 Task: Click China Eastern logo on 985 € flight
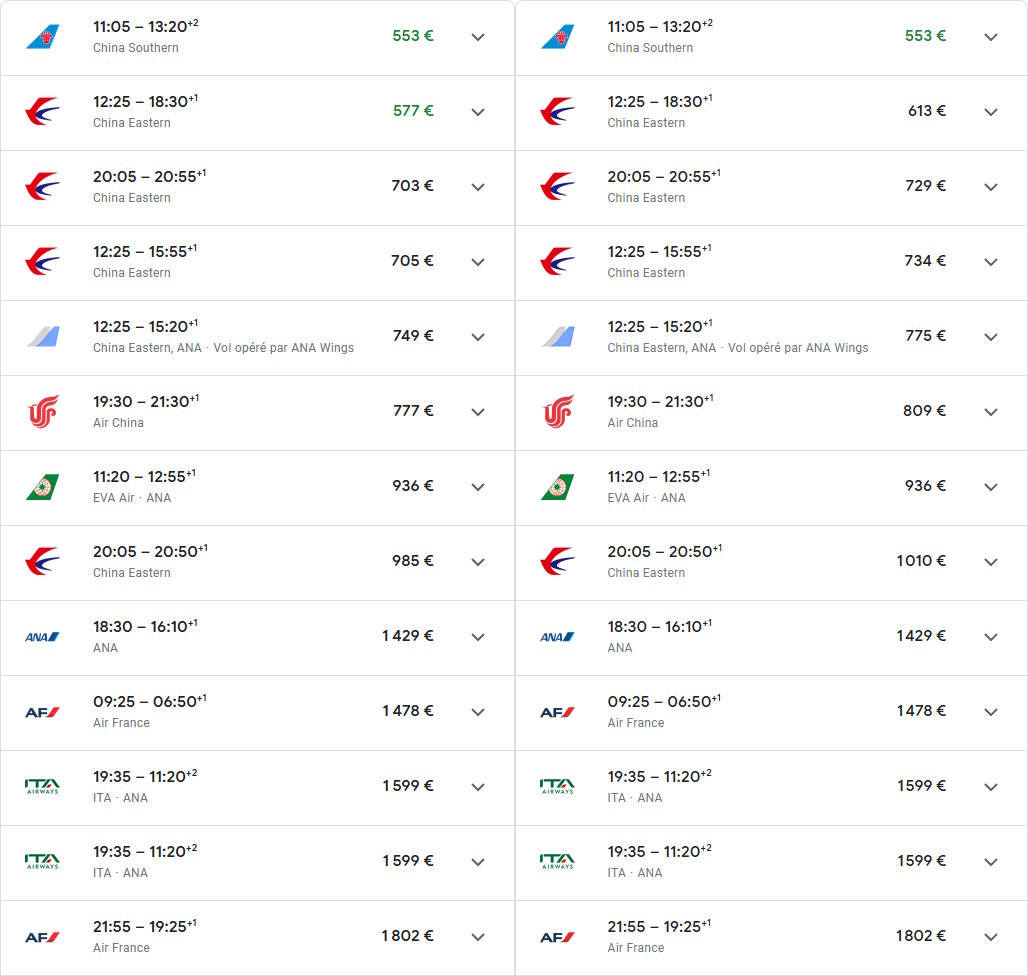pos(43,561)
